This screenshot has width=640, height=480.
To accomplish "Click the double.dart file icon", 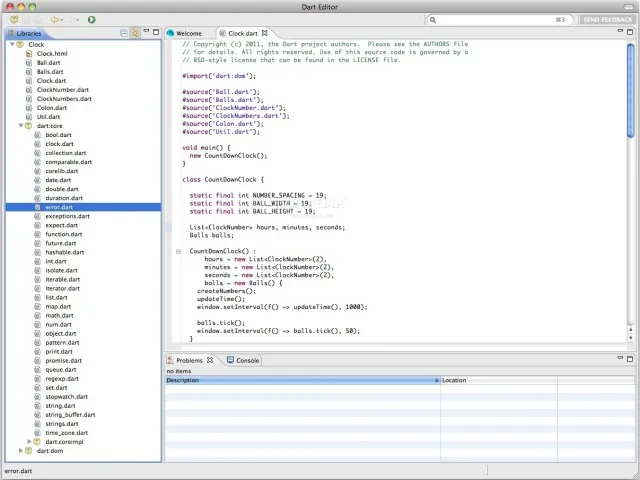I will pyautogui.click(x=38, y=189).
